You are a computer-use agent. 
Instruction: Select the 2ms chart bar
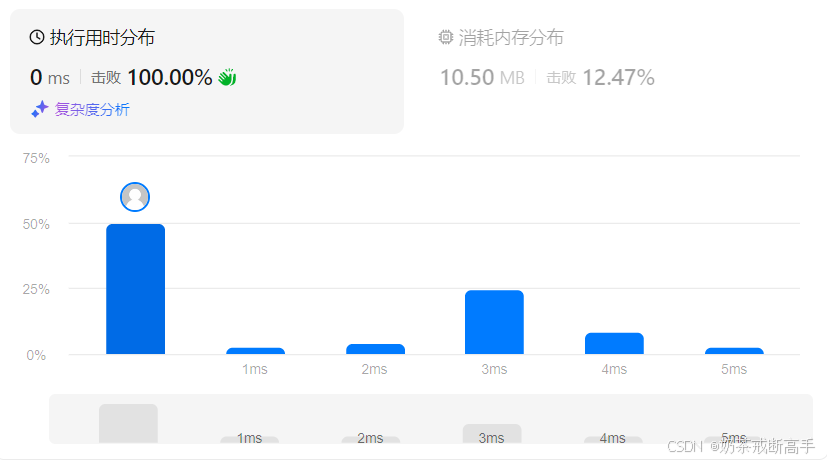[376, 349]
